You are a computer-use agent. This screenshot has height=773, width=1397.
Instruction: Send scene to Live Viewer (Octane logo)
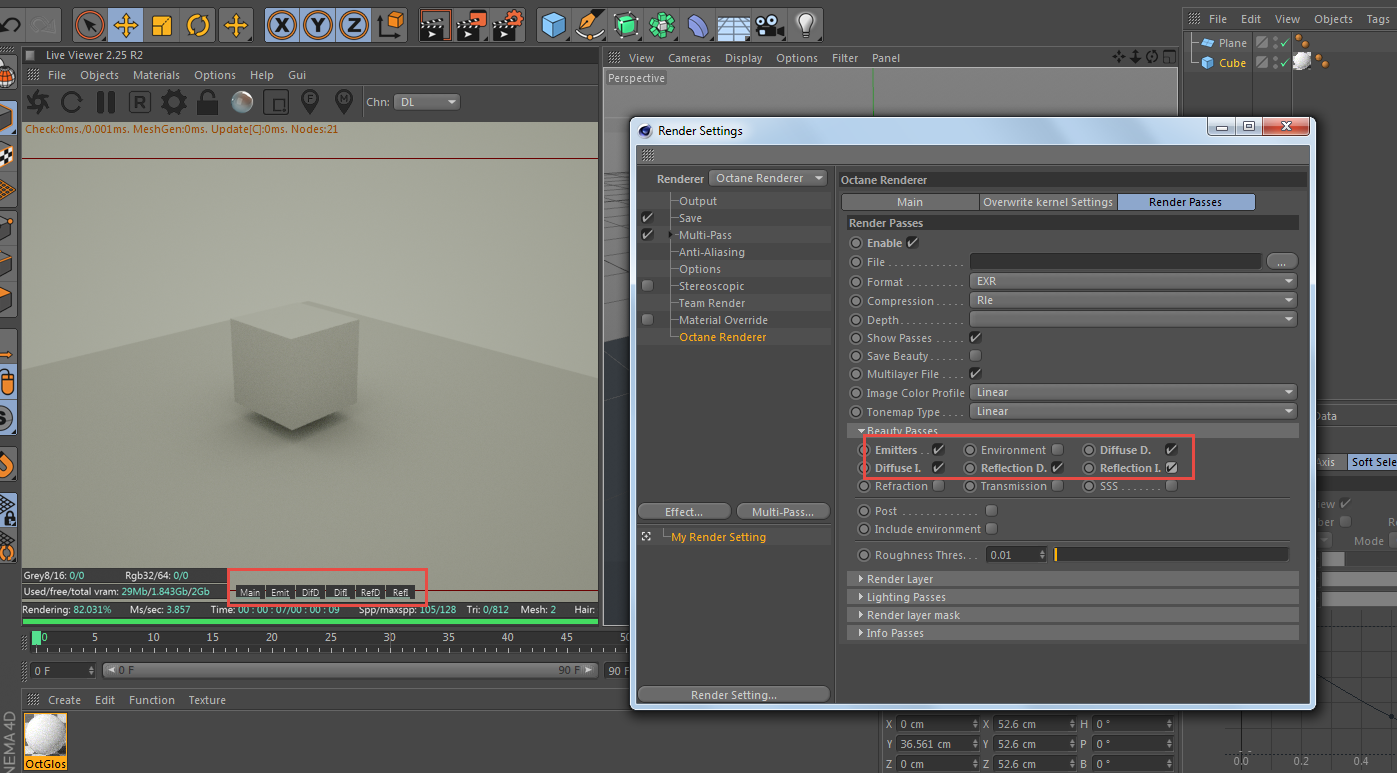pyautogui.click(x=38, y=102)
